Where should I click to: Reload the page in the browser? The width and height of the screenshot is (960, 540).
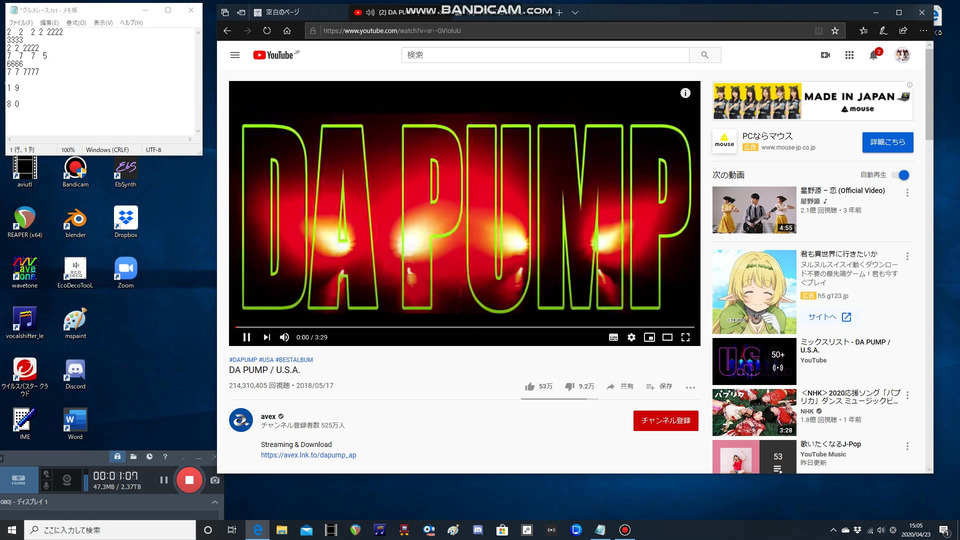pyautogui.click(x=267, y=31)
